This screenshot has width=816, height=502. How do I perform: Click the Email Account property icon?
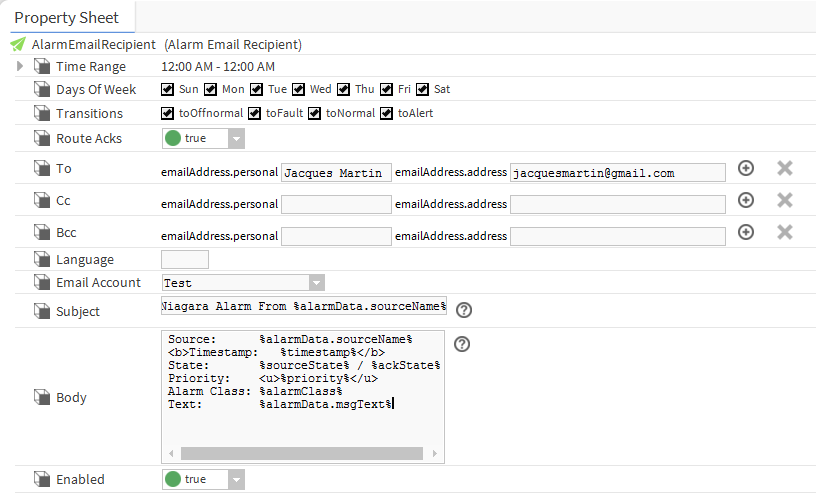click(42, 283)
